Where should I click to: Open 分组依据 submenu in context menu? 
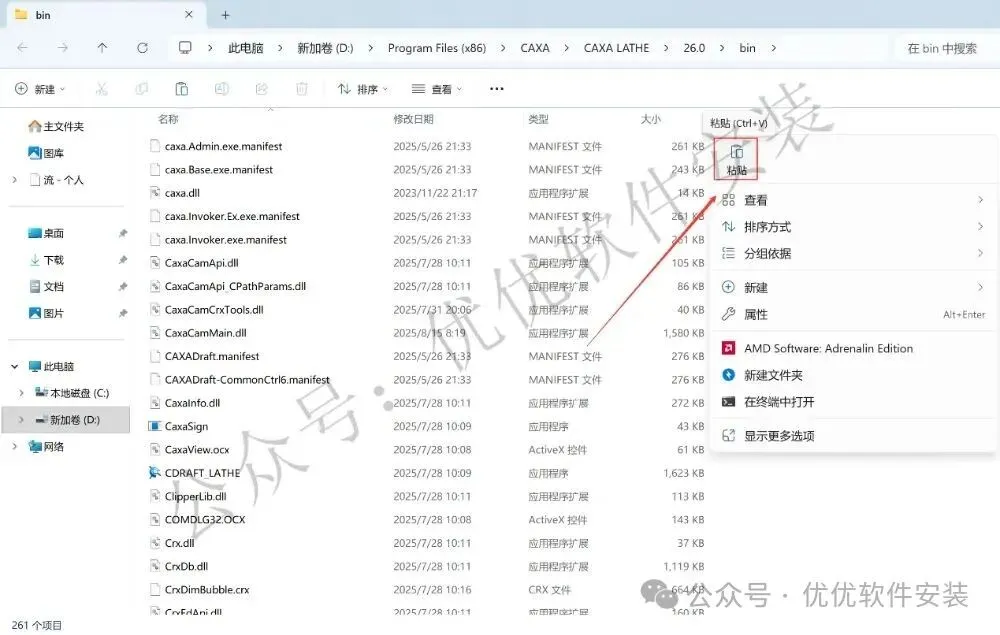point(853,254)
